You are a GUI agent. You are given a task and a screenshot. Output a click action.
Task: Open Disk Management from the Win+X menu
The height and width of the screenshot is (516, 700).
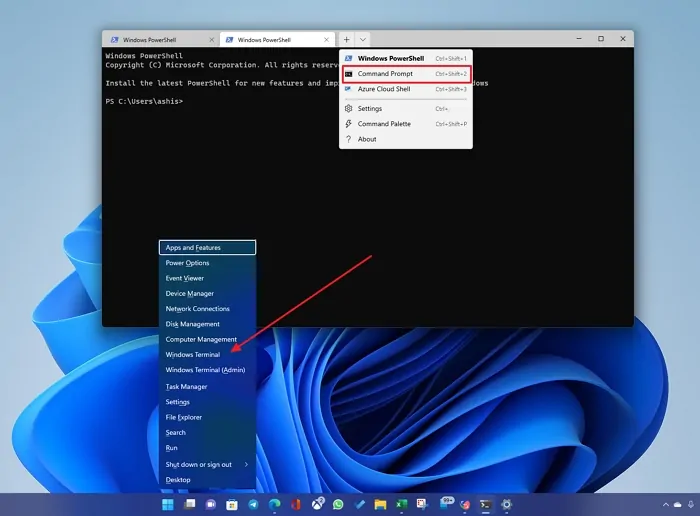click(207, 324)
